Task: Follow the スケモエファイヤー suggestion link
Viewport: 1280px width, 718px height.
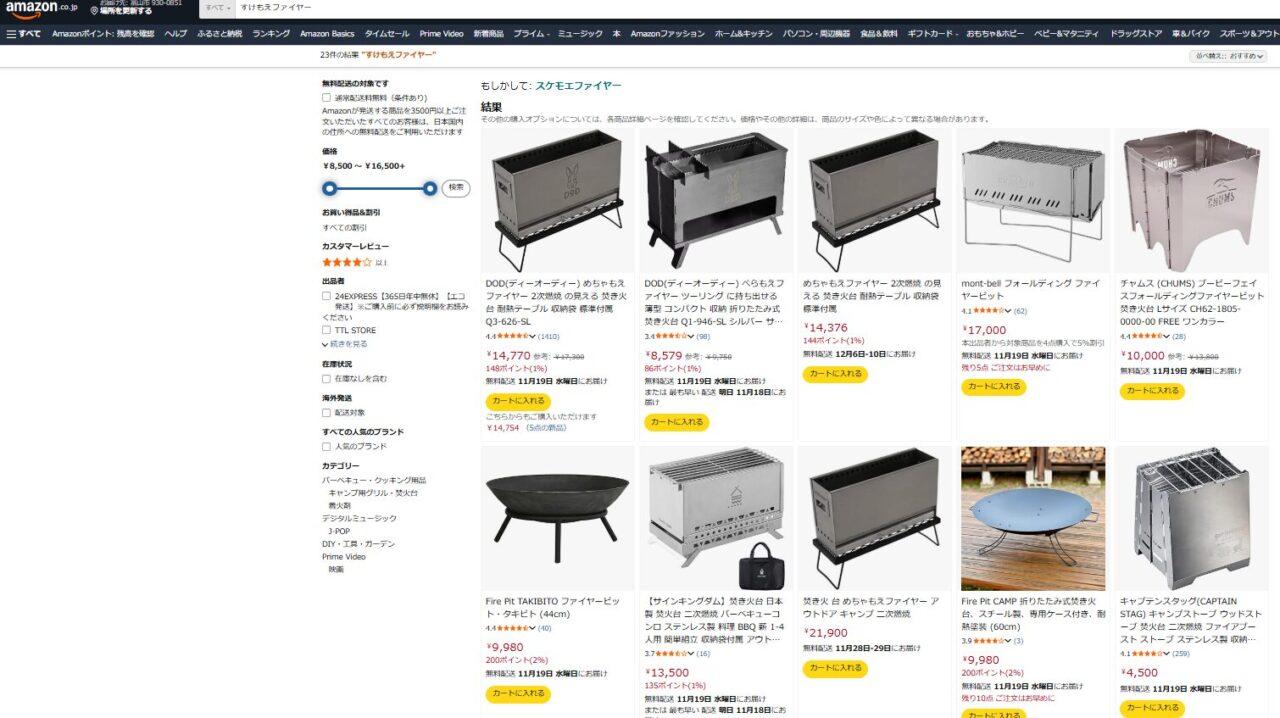Action: click(x=578, y=86)
